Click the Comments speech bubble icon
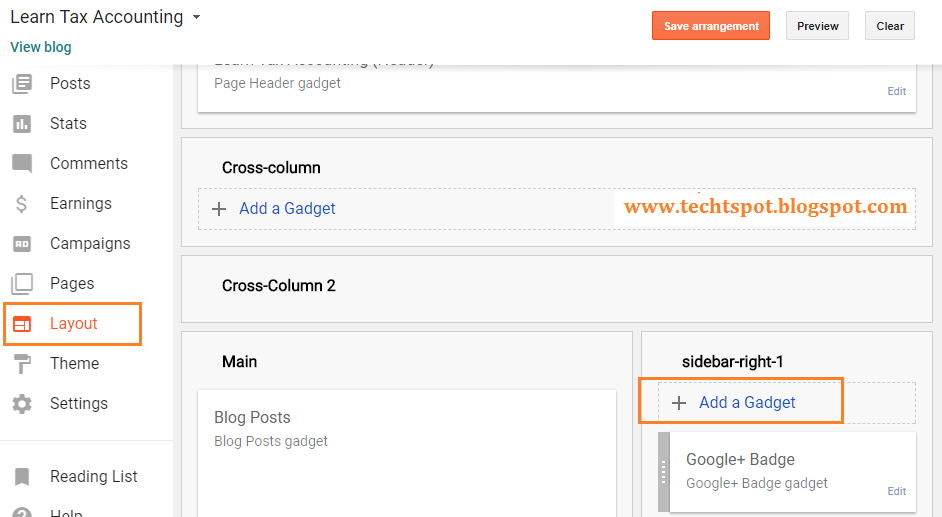The height and width of the screenshot is (517, 942). pyautogui.click(x=22, y=163)
